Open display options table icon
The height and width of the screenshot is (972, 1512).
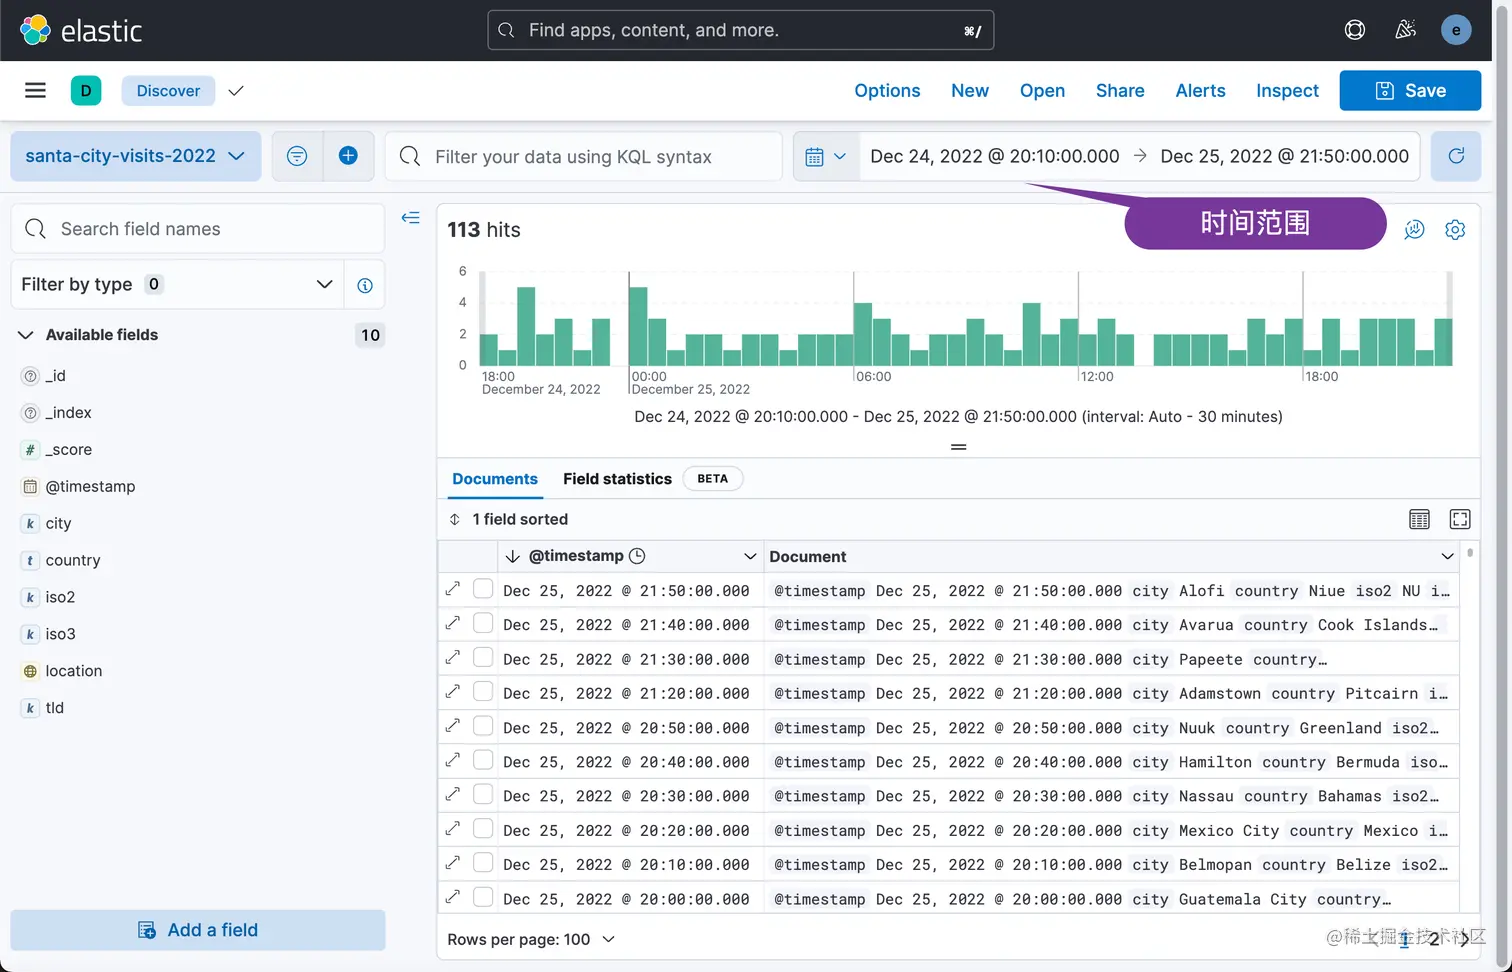click(1419, 519)
